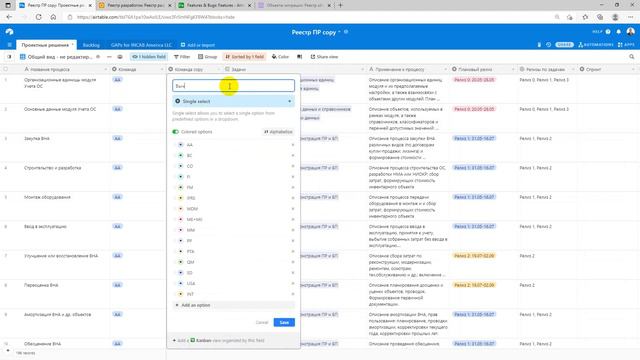Open the view switcher Общий вид
This screenshot has height=360, width=640.
click(x=56, y=57)
